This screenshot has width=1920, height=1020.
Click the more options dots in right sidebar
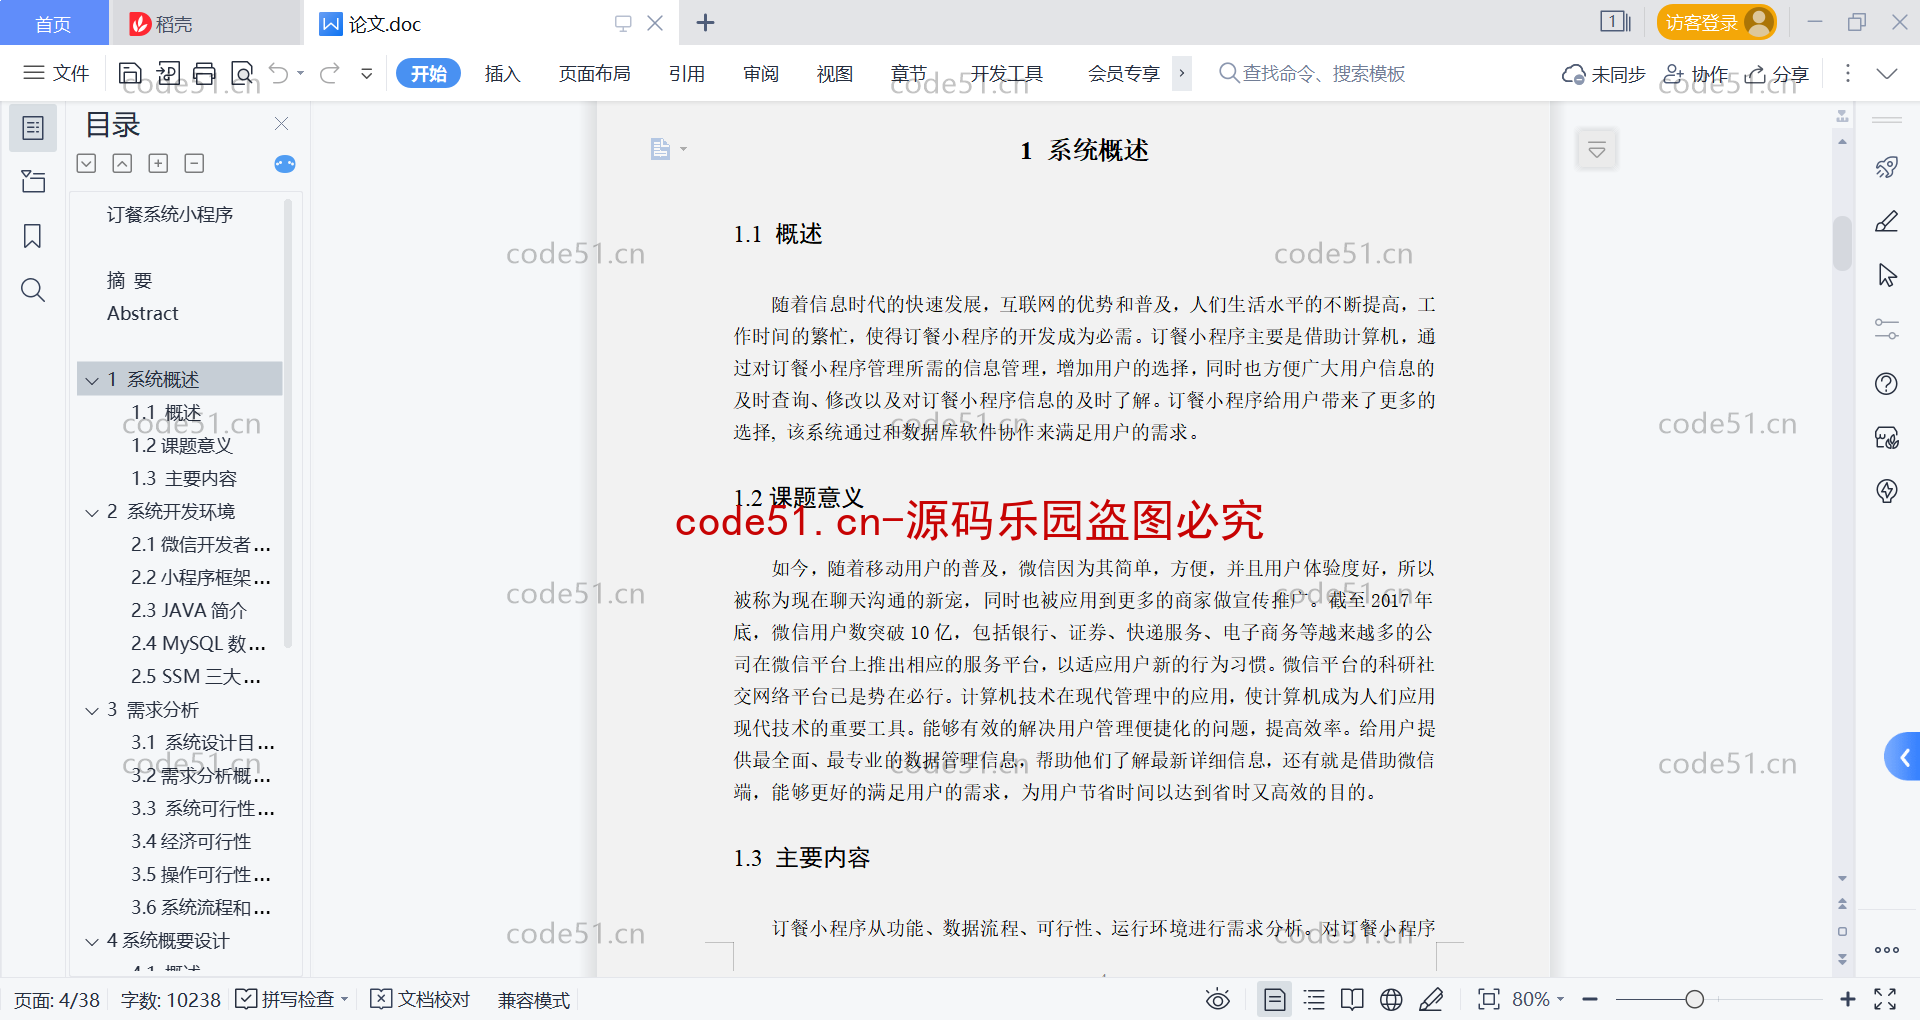point(1887,950)
